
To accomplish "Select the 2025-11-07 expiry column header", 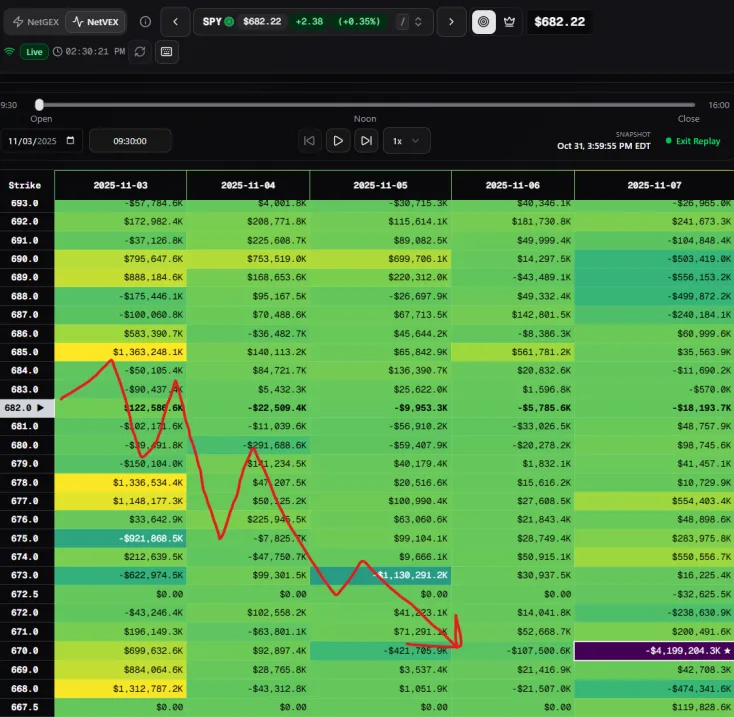I will (654, 185).
